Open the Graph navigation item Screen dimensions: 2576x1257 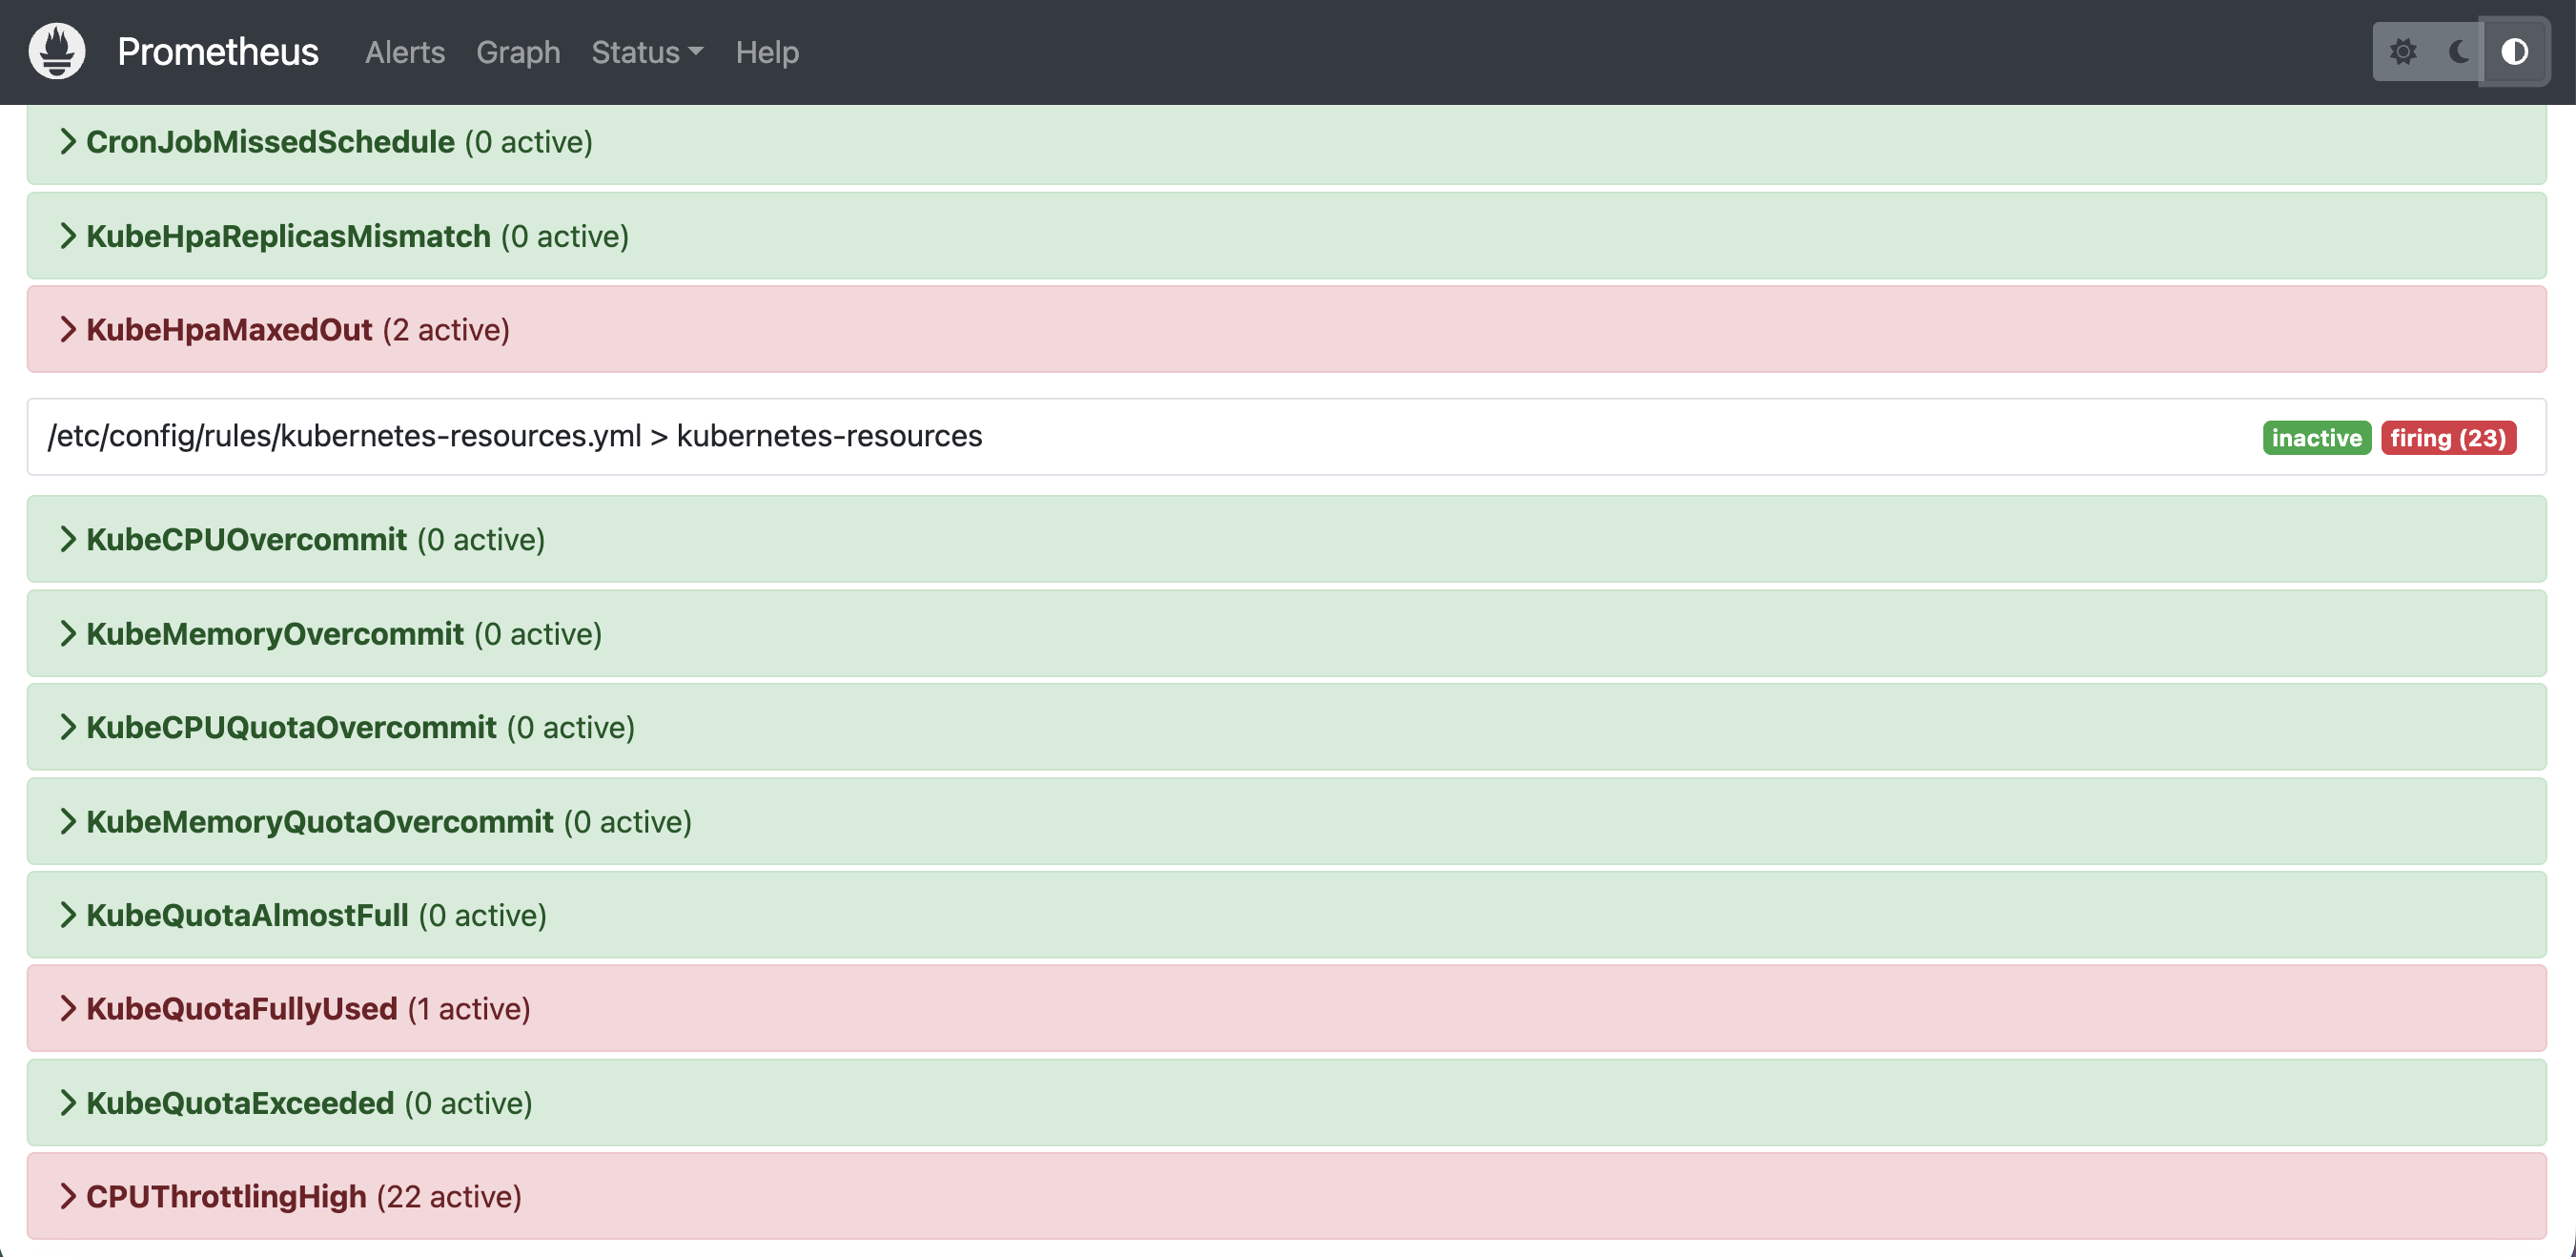[x=518, y=52]
